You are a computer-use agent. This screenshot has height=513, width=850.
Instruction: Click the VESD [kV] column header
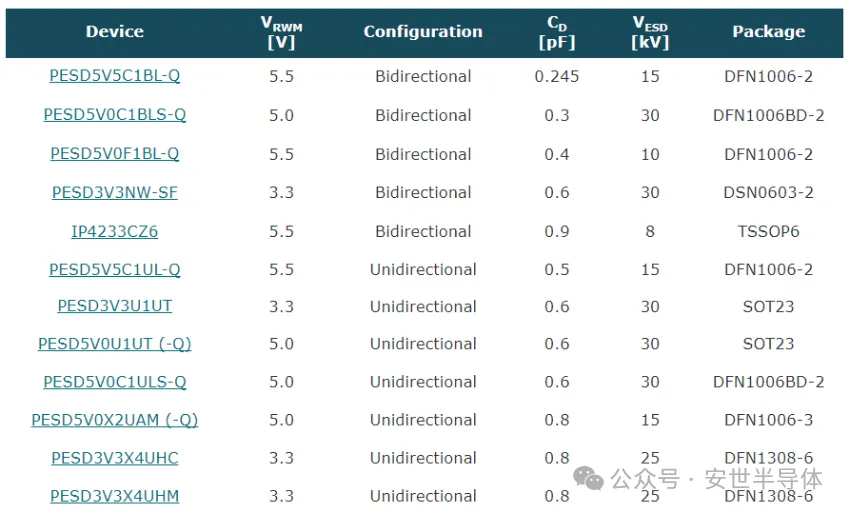click(x=650, y=32)
